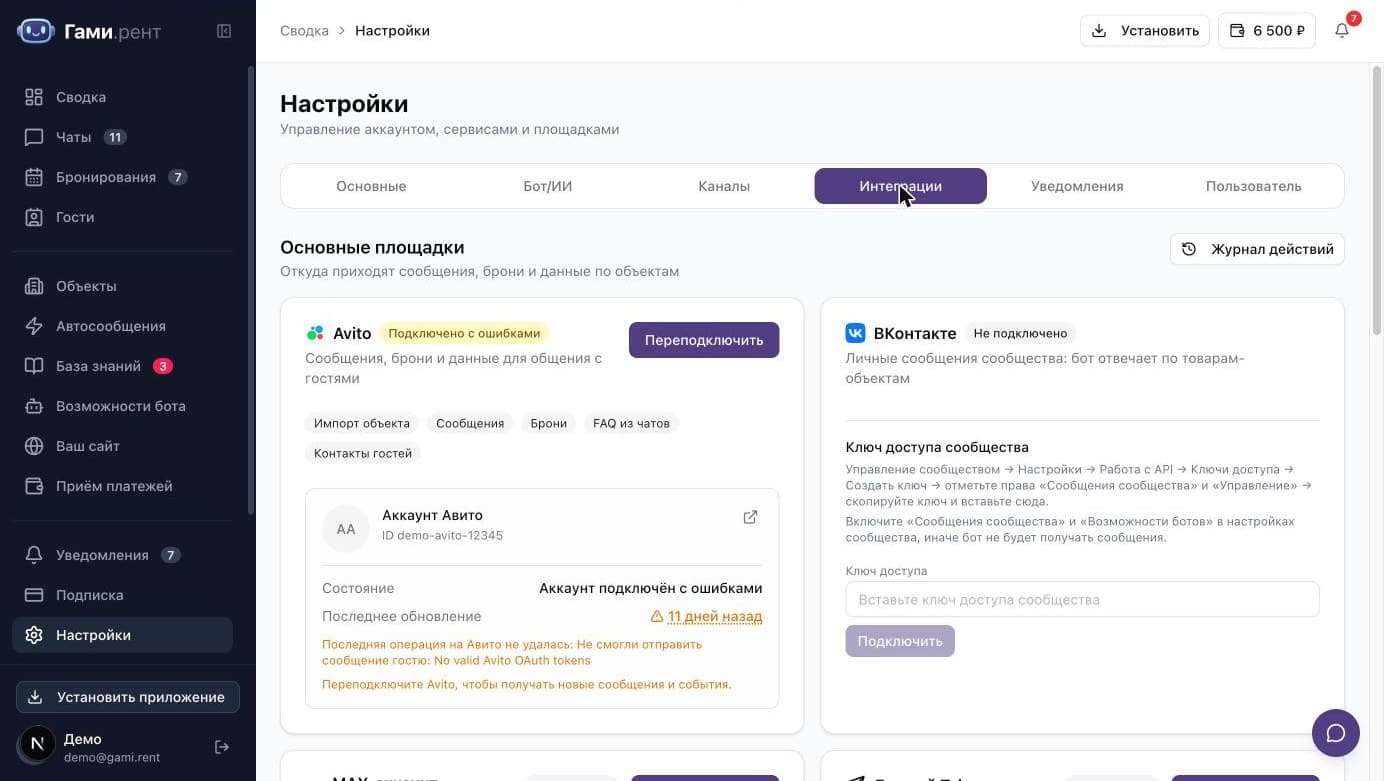Image resolution: width=1384 pixels, height=781 pixels.
Task: Click the Объекты building icon
Action: [x=34, y=286]
